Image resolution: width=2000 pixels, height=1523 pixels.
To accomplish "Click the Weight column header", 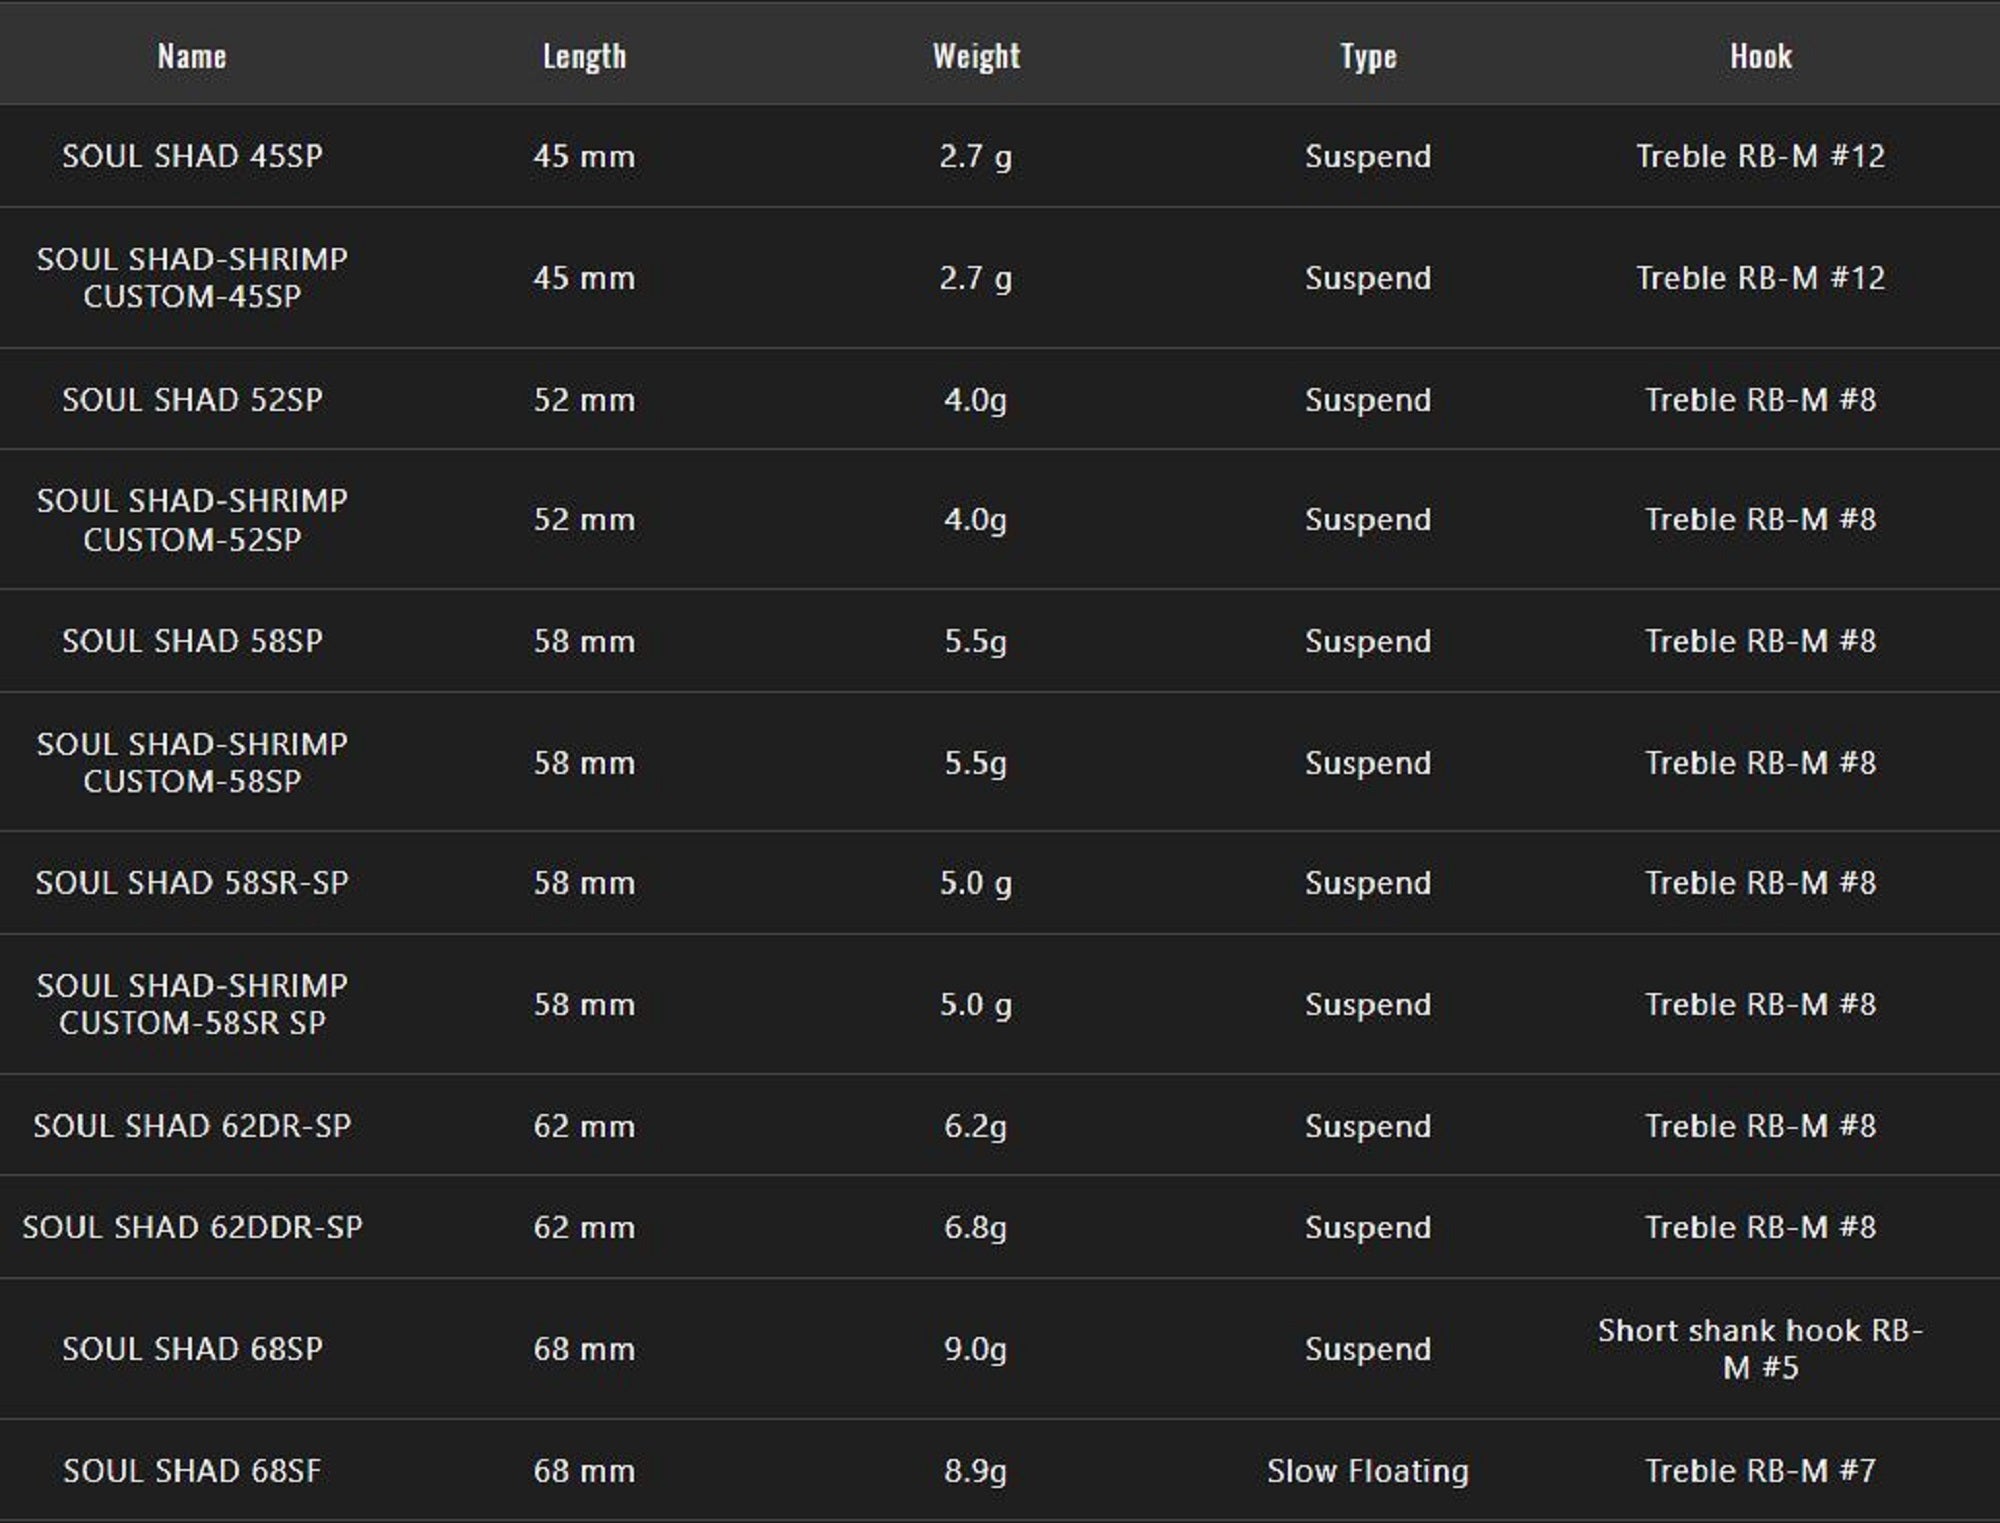I will click(x=976, y=56).
